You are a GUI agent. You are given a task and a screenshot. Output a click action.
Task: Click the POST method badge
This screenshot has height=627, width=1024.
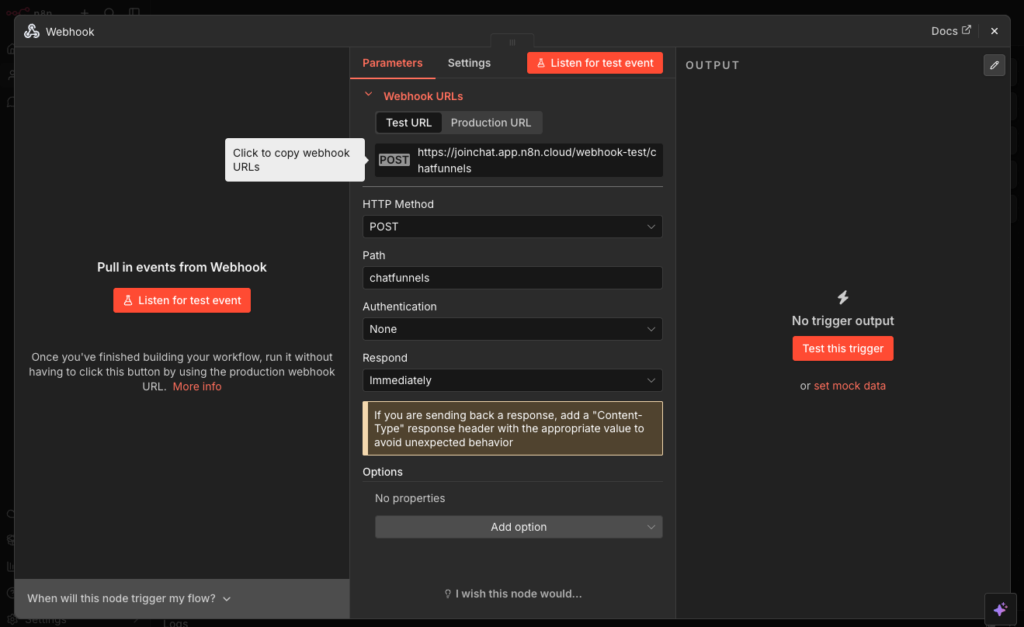(x=394, y=160)
